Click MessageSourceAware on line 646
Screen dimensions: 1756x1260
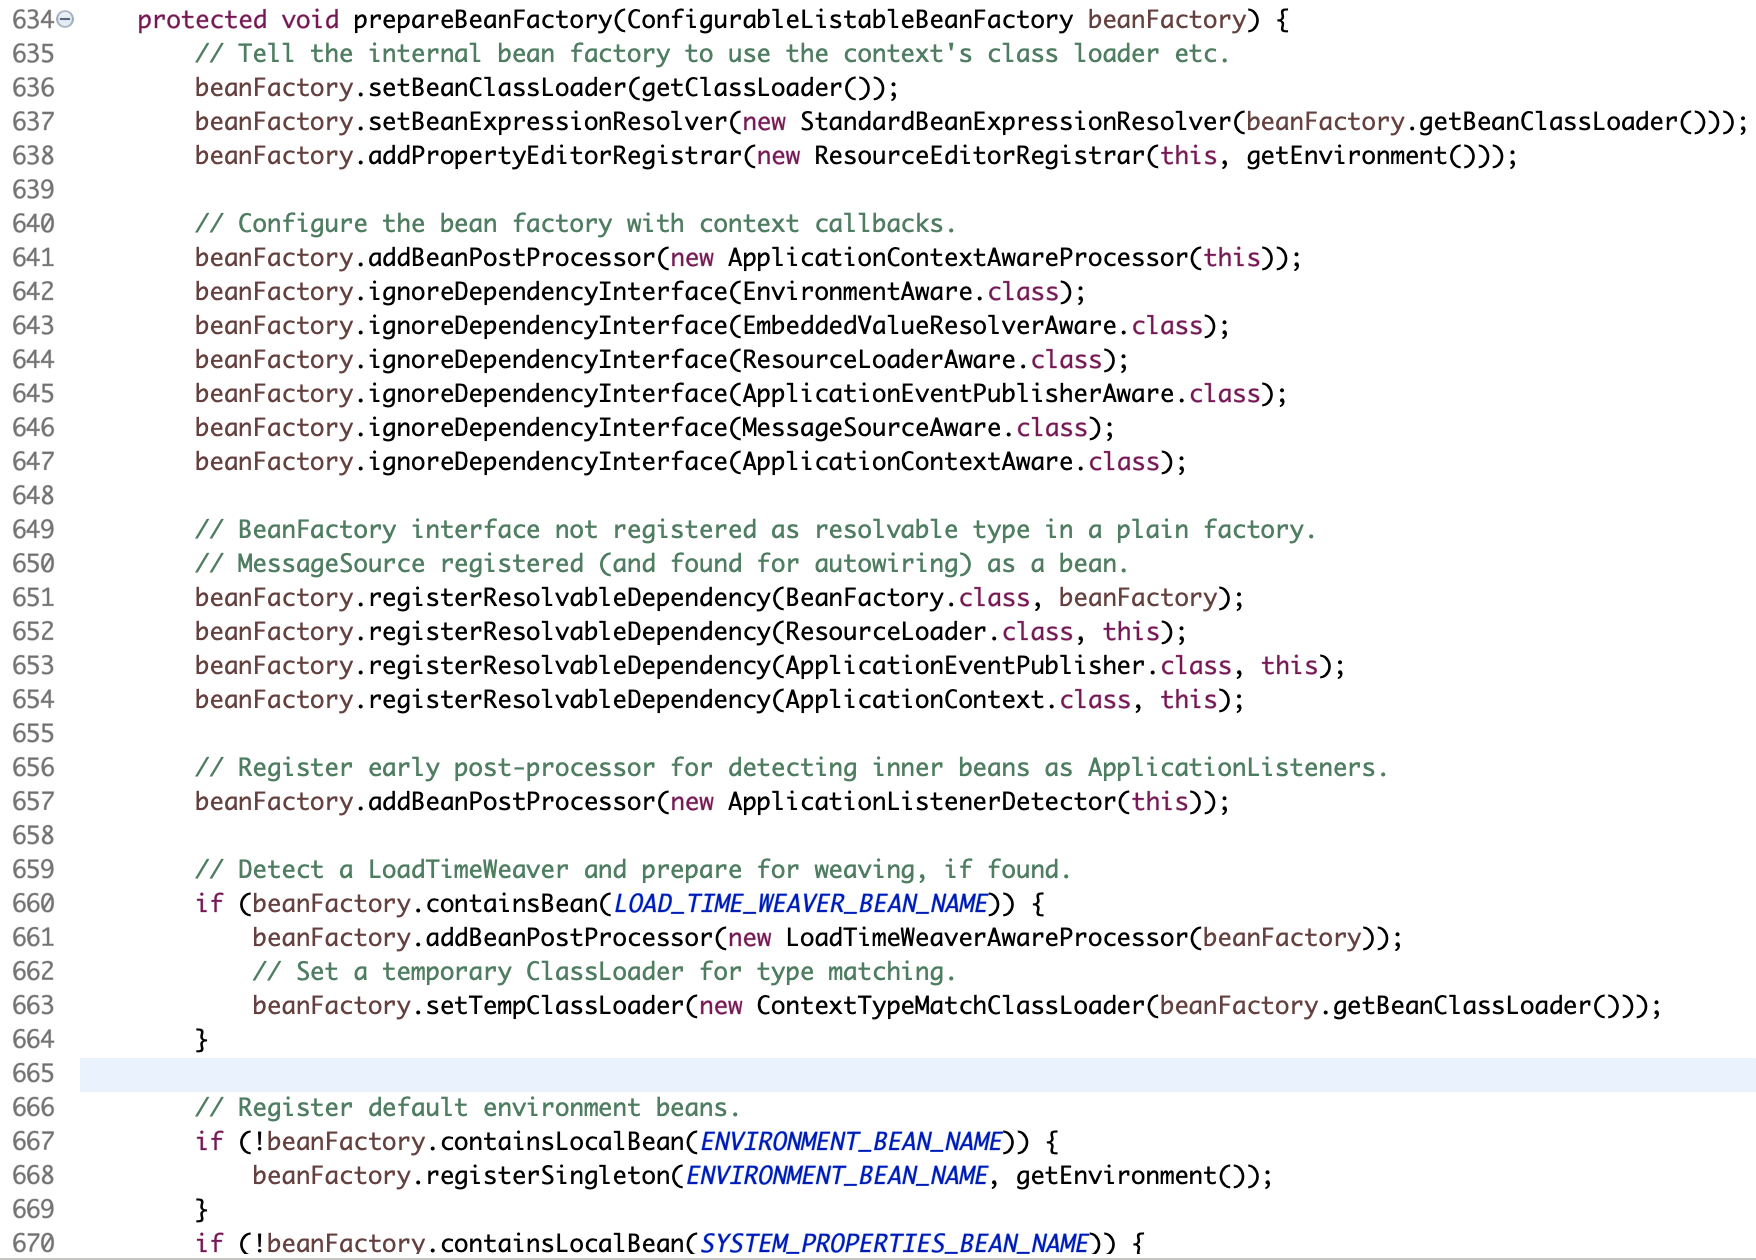pos(872,428)
